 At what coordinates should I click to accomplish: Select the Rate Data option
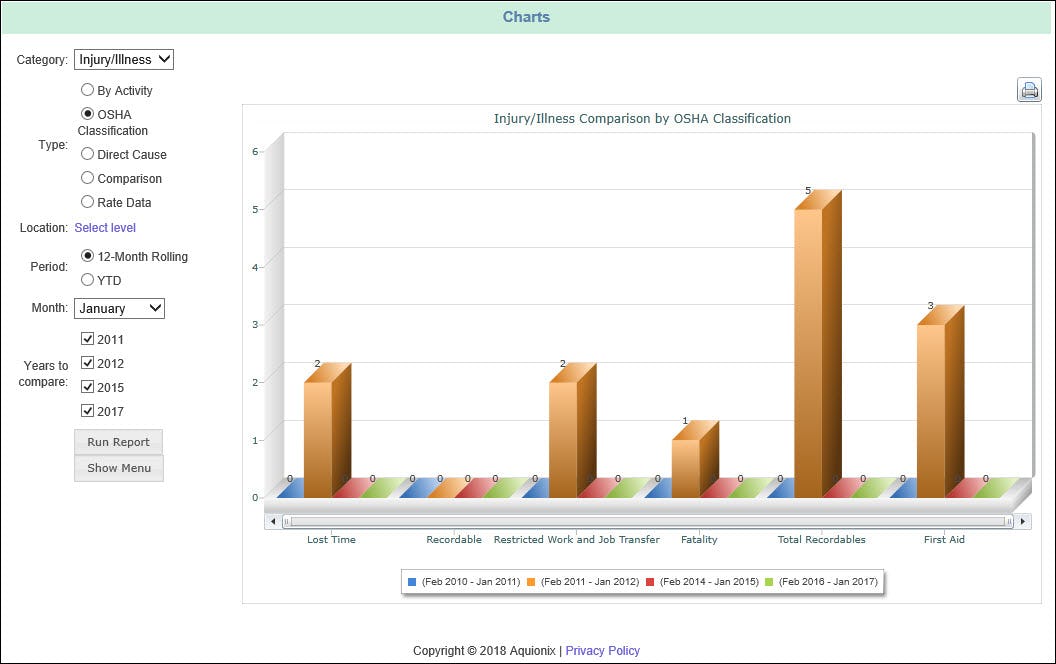coord(88,202)
